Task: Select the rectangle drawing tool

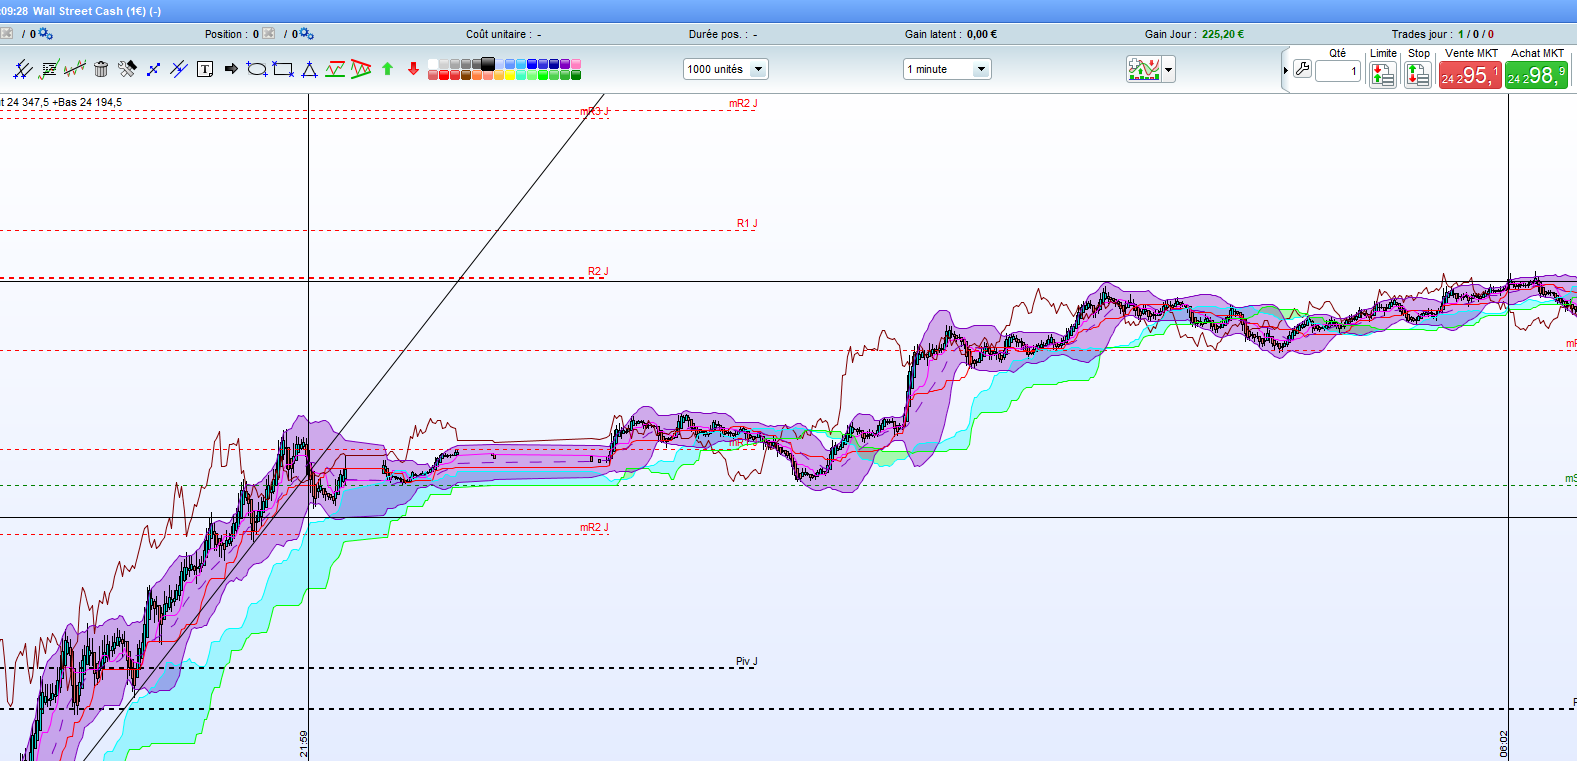Action: click(x=283, y=69)
